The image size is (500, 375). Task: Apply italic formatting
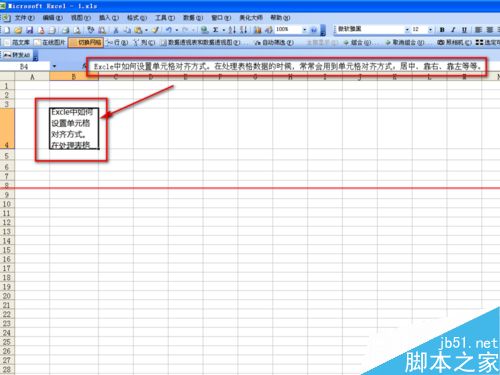(x=453, y=30)
